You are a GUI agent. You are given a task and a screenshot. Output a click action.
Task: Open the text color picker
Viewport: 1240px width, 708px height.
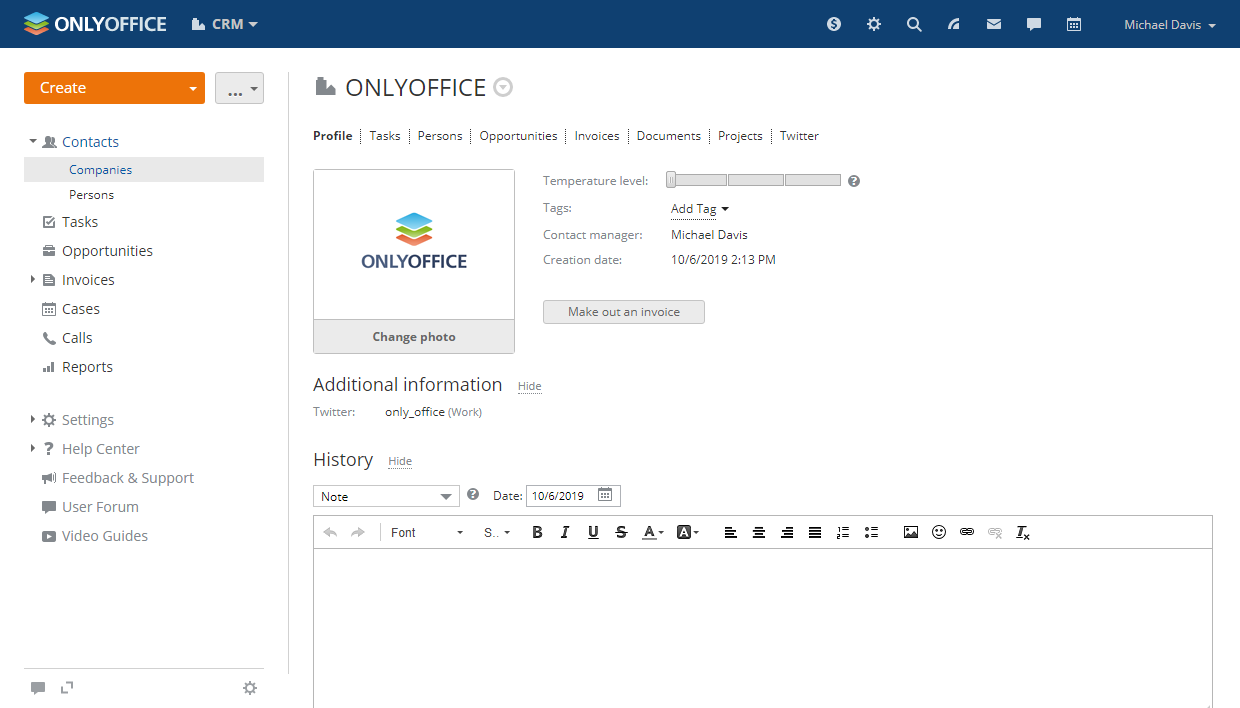coord(653,533)
